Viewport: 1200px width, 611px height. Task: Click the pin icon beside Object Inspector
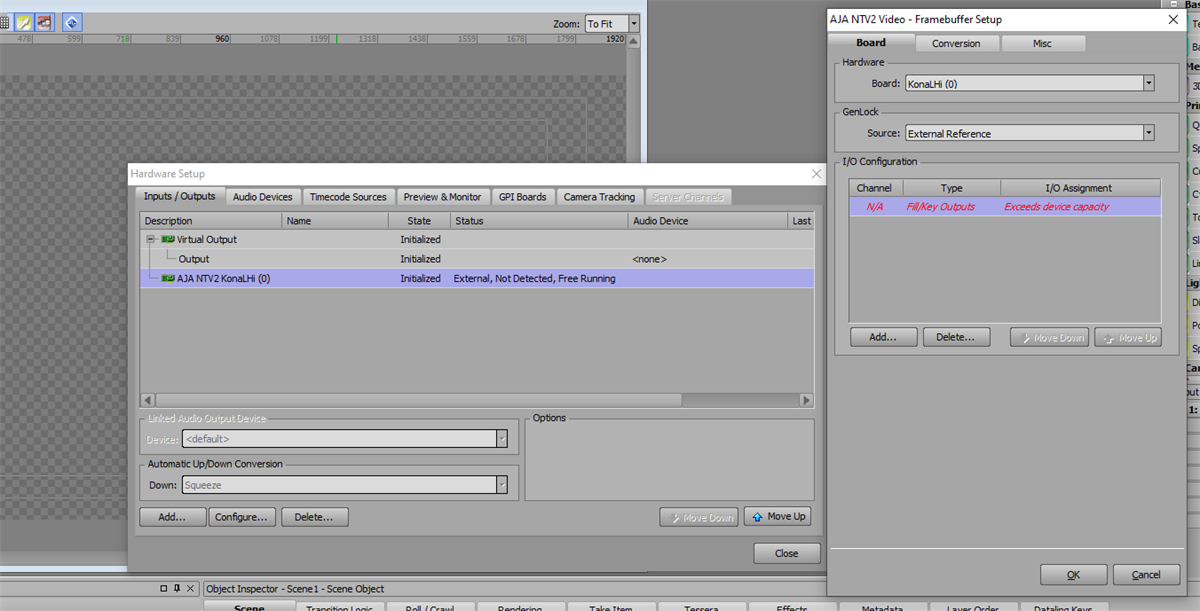pyautogui.click(x=177, y=588)
